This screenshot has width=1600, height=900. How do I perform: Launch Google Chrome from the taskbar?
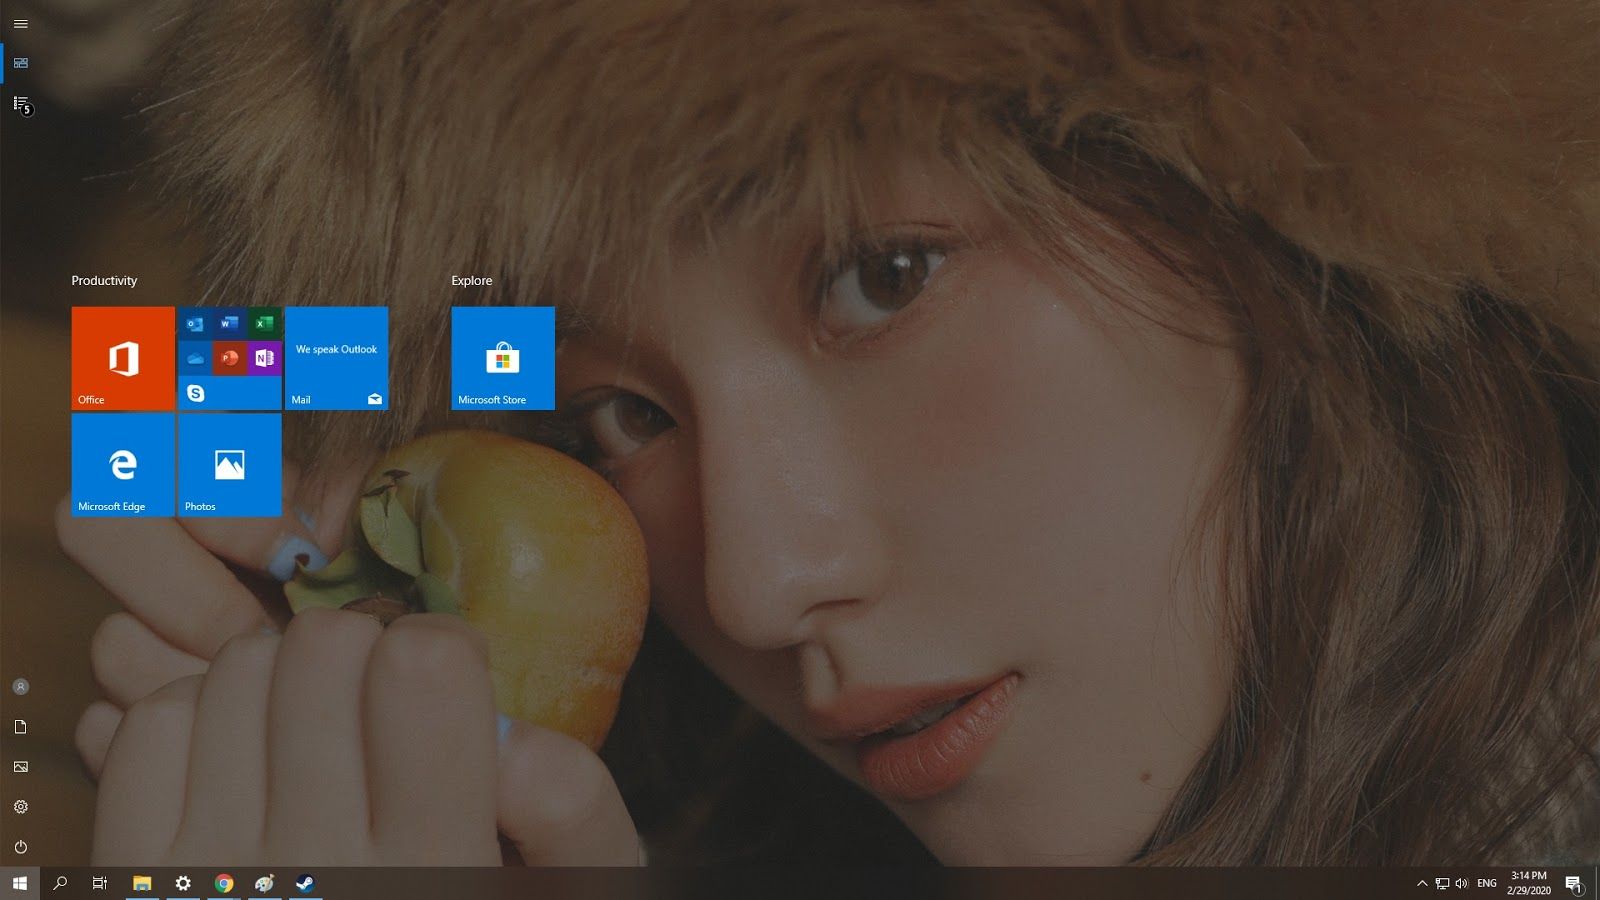click(x=223, y=883)
